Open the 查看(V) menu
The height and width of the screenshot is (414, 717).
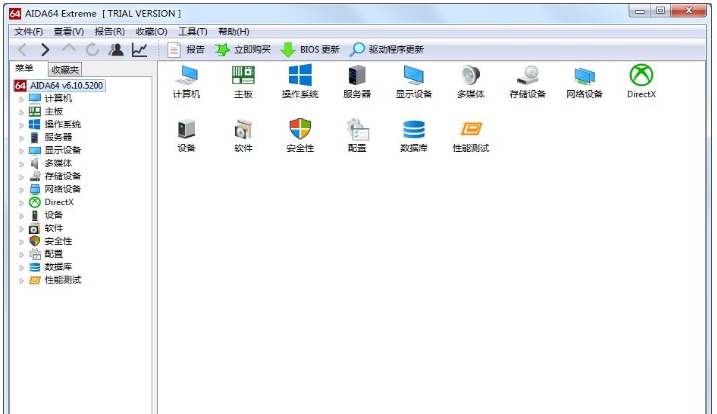click(x=69, y=31)
